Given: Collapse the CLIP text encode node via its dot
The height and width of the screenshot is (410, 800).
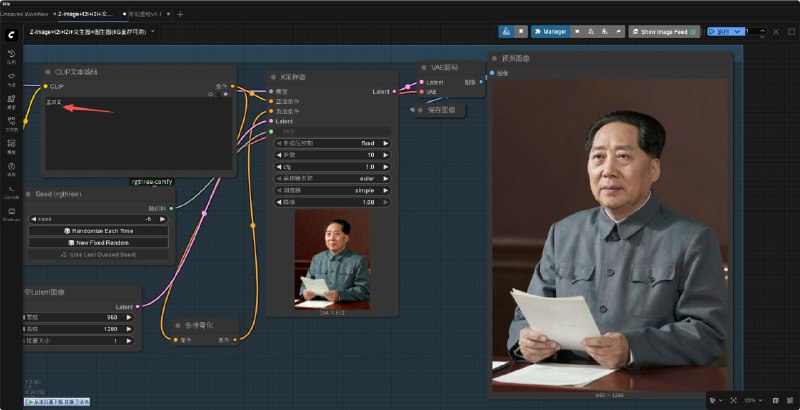Looking at the screenshot, I should [48, 72].
